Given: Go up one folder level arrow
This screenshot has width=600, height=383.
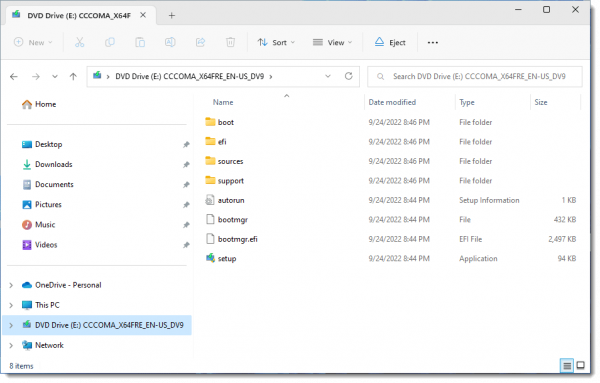Looking at the screenshot, I should [73, 77].
